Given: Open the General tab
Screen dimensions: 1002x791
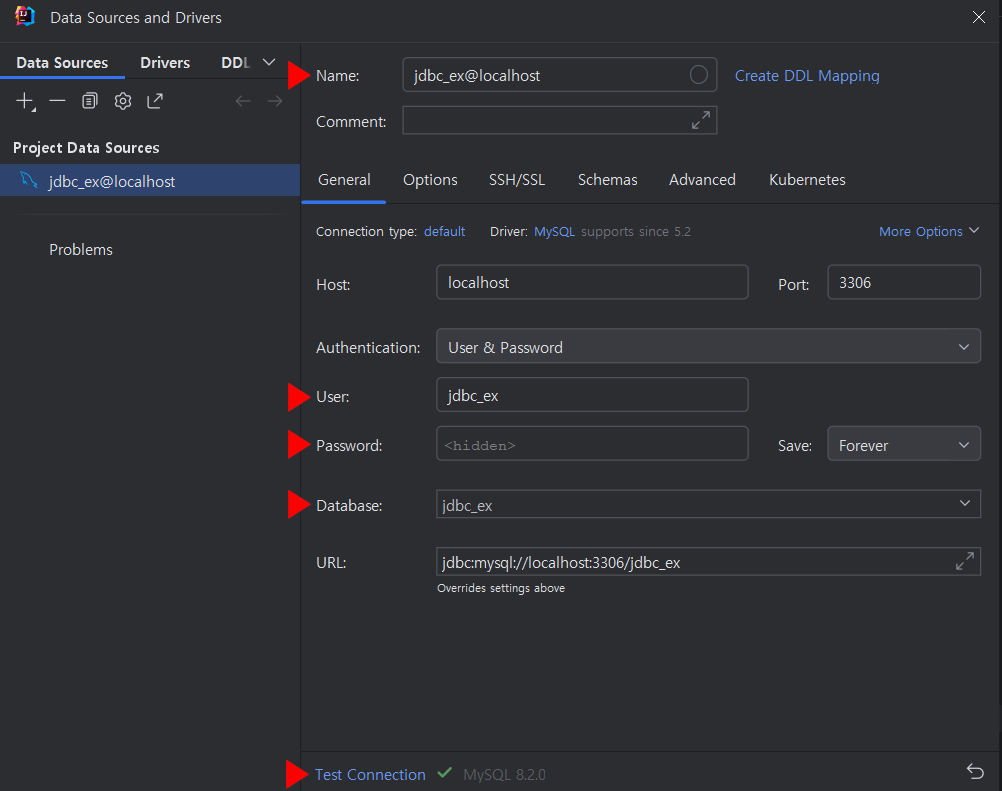Looking at the screenshot, I should tap(344, 180).
